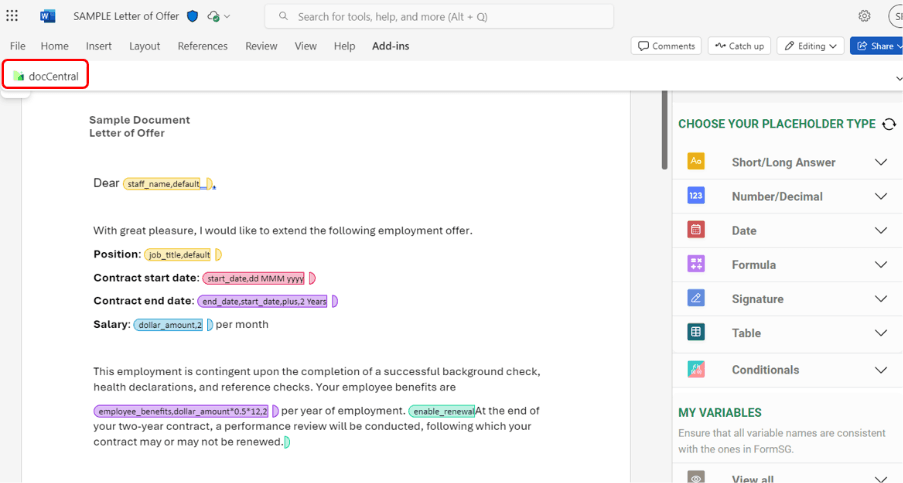
Task: Click the document vertical scrollbar
Action: pyautogui.click(x=662, y=130)
